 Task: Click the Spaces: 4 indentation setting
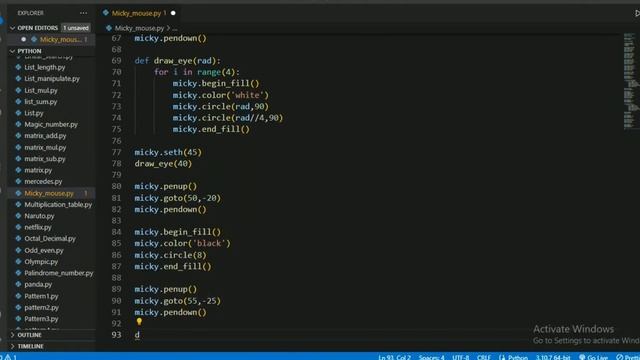coord(431,357)
